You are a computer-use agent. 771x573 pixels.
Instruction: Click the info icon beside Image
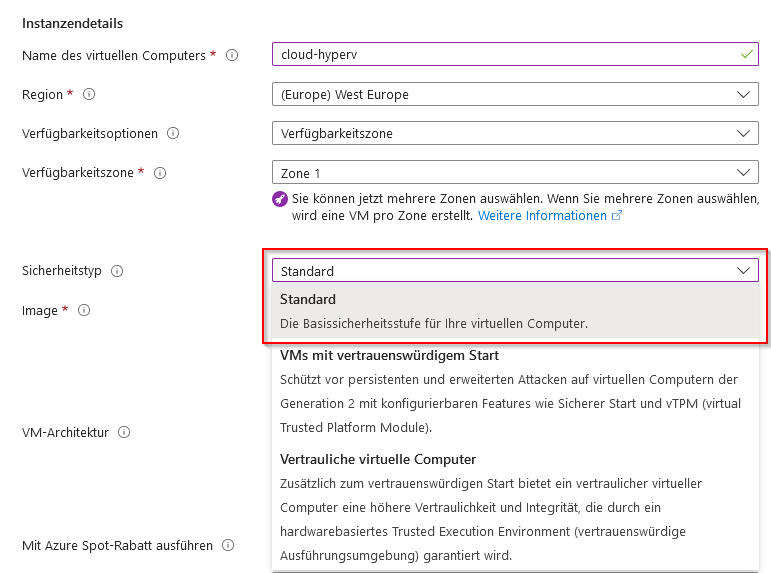84,310
